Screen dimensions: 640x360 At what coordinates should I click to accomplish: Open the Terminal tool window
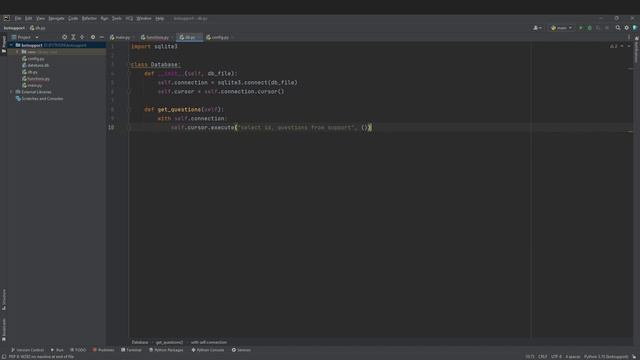pyautogui.click(x=131, y=350)
